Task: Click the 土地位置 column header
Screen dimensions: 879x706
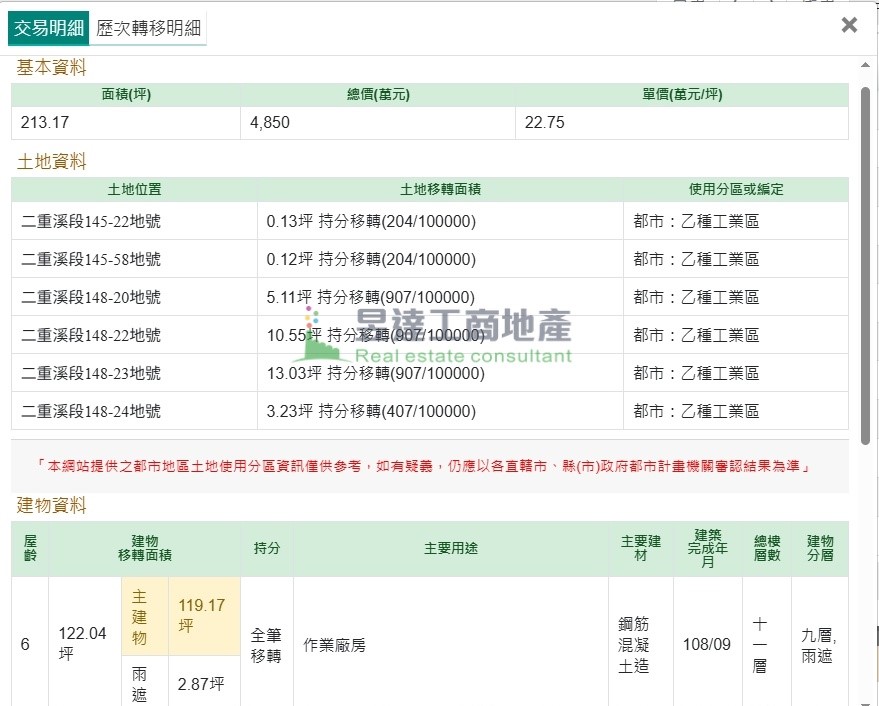Action: [134, 189]
